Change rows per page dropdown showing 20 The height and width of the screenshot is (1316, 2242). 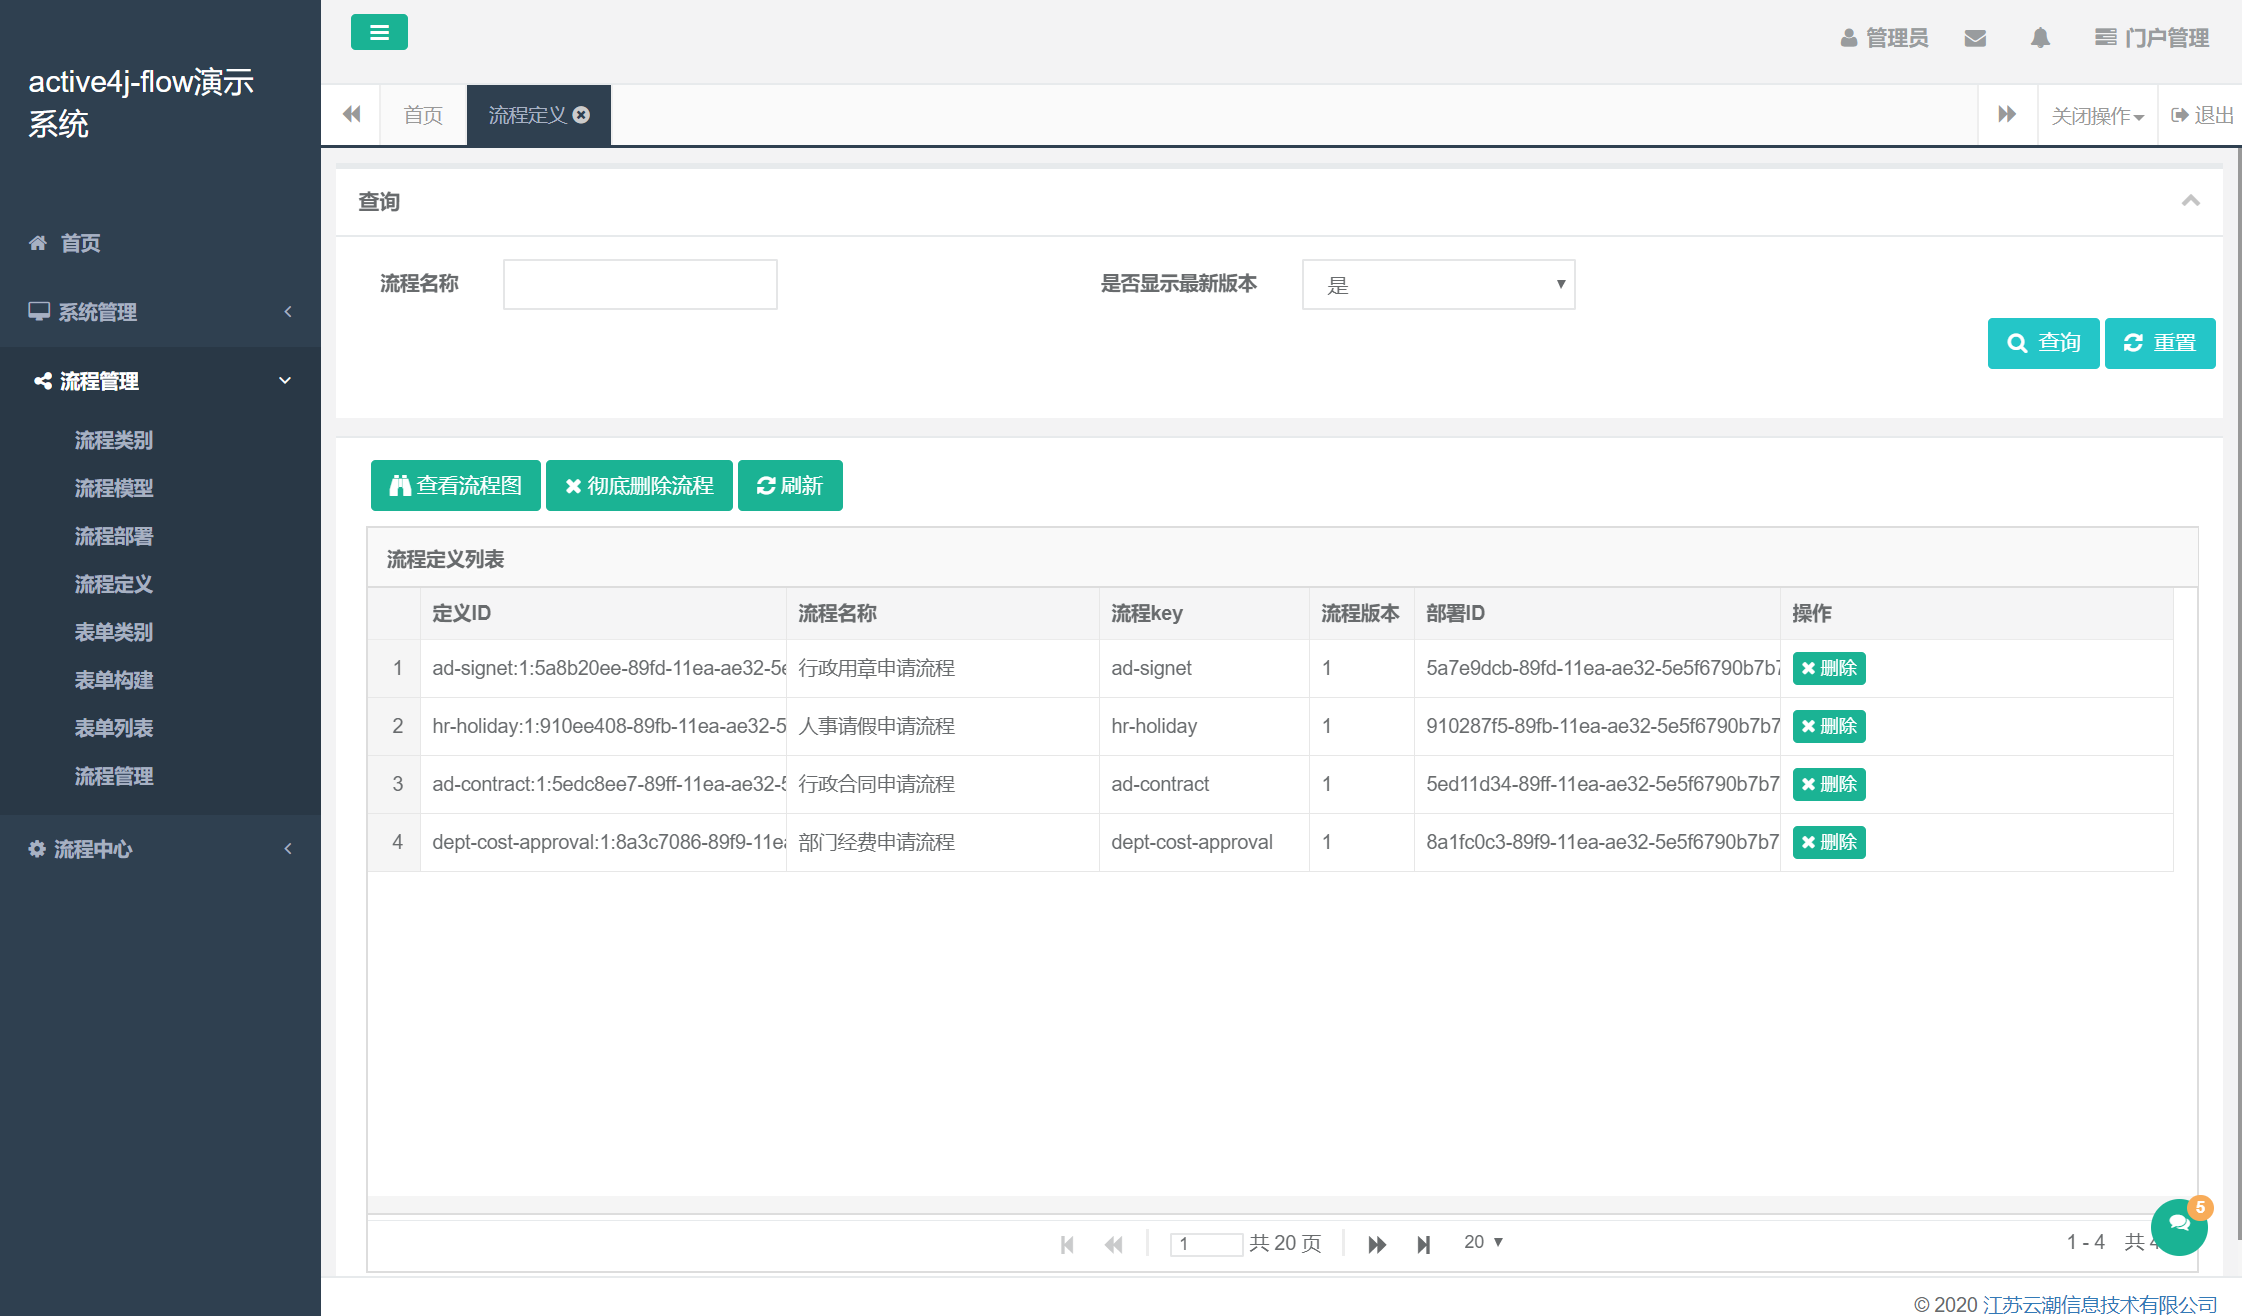click(1483, 1242)
